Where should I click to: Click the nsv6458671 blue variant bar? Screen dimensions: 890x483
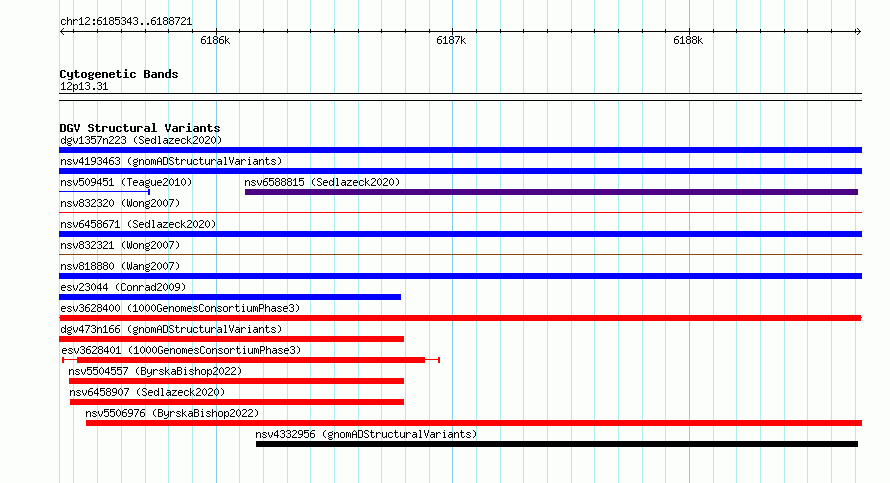tap(460, 234)
